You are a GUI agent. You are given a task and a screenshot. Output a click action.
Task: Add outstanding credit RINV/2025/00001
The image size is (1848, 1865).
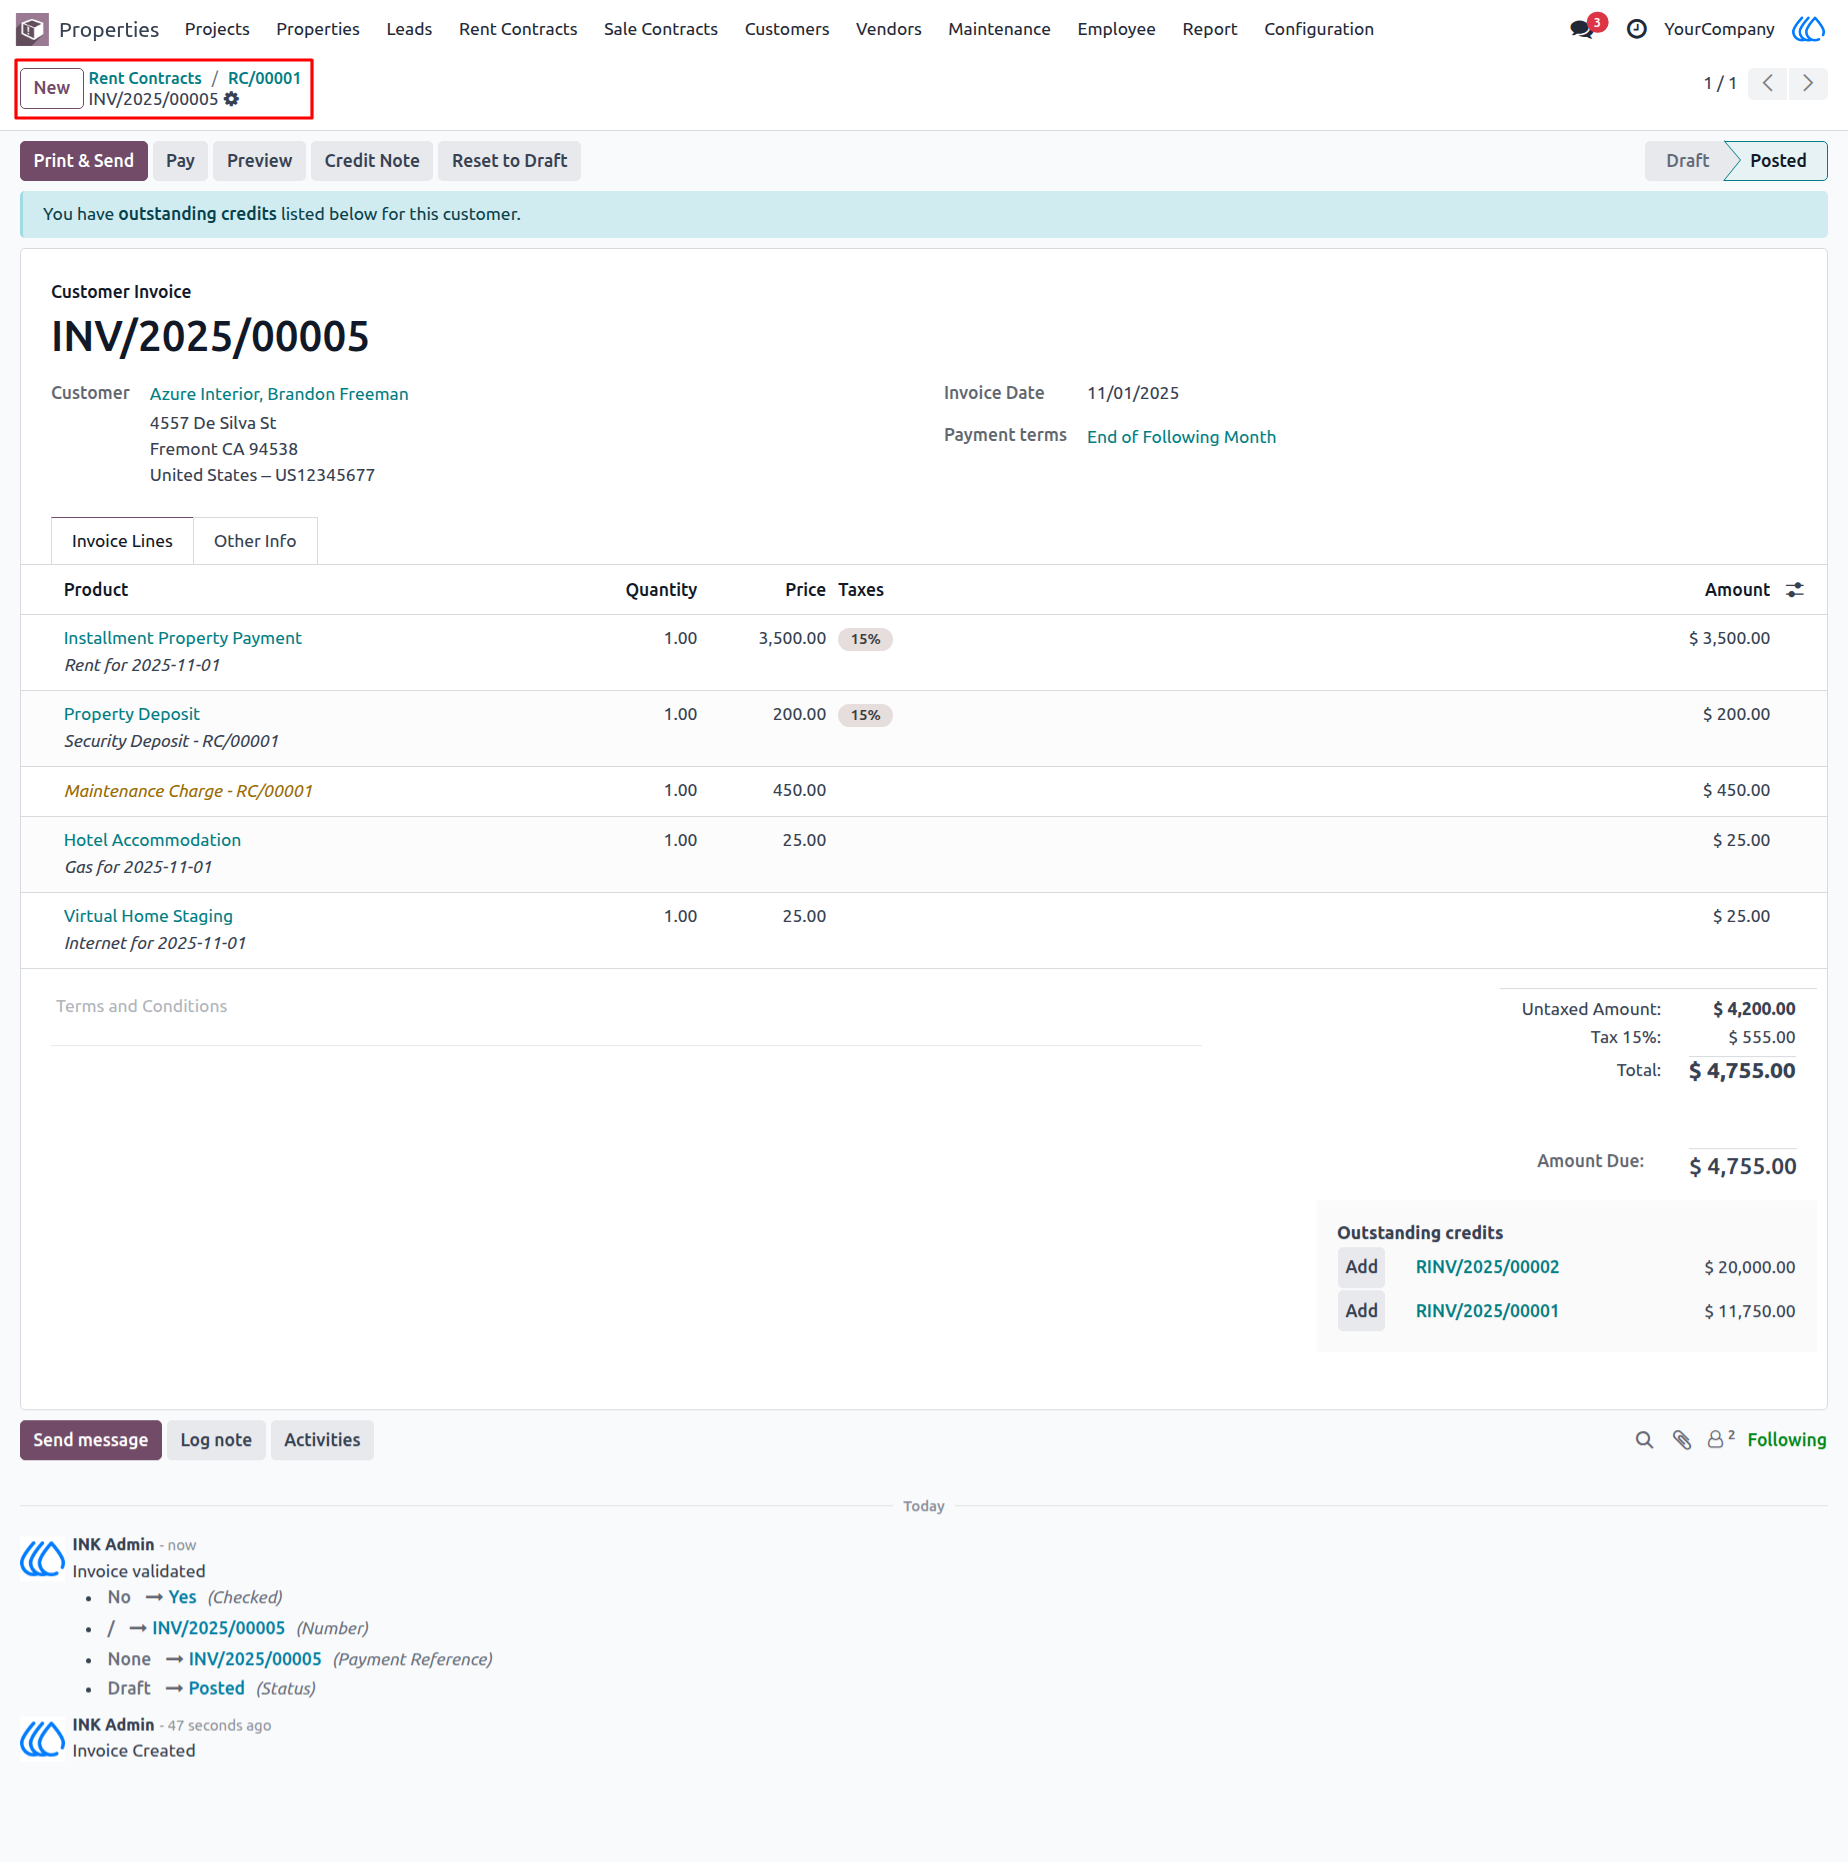(1361, 1311)
